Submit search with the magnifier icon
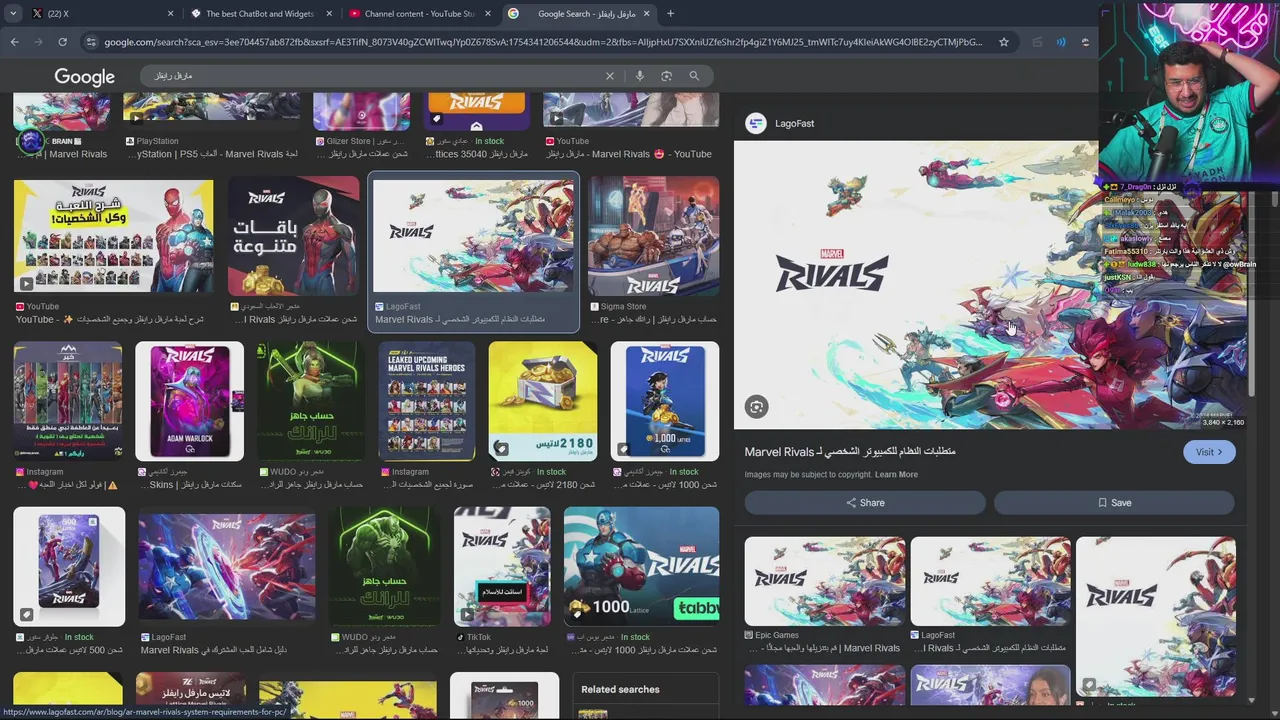Image resolution: width=1280 pixels, height=720 pixels. coord(694,76)
